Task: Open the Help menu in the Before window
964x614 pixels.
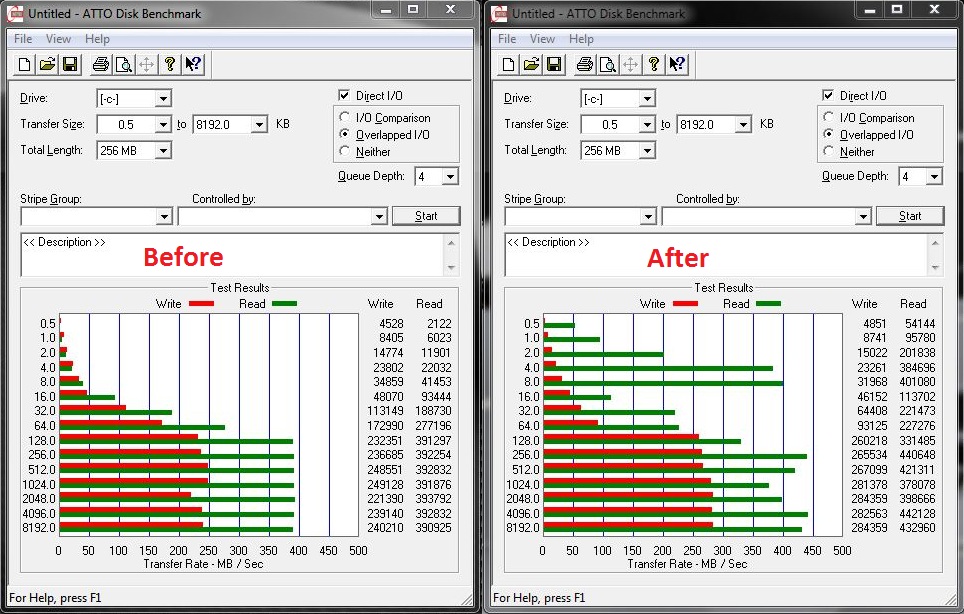Action: tap(97, 39)
